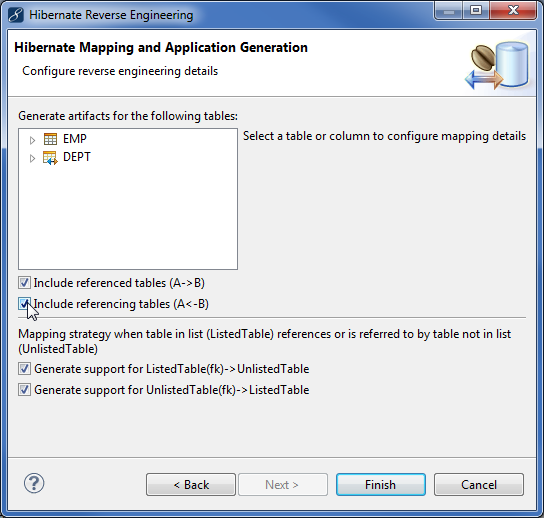Click the database wizard banner image
The width and height of the screenshot is (544, 518).
pyautogui.click(x=497, y=65)
